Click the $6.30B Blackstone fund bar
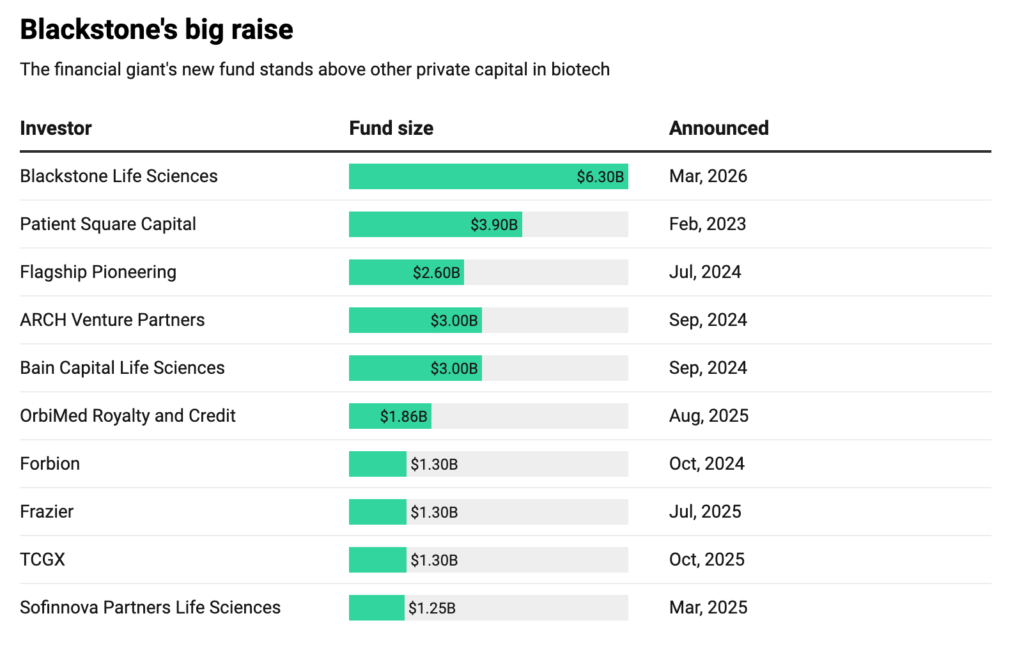Screen dimensions: 1024x648 point(488,177)
